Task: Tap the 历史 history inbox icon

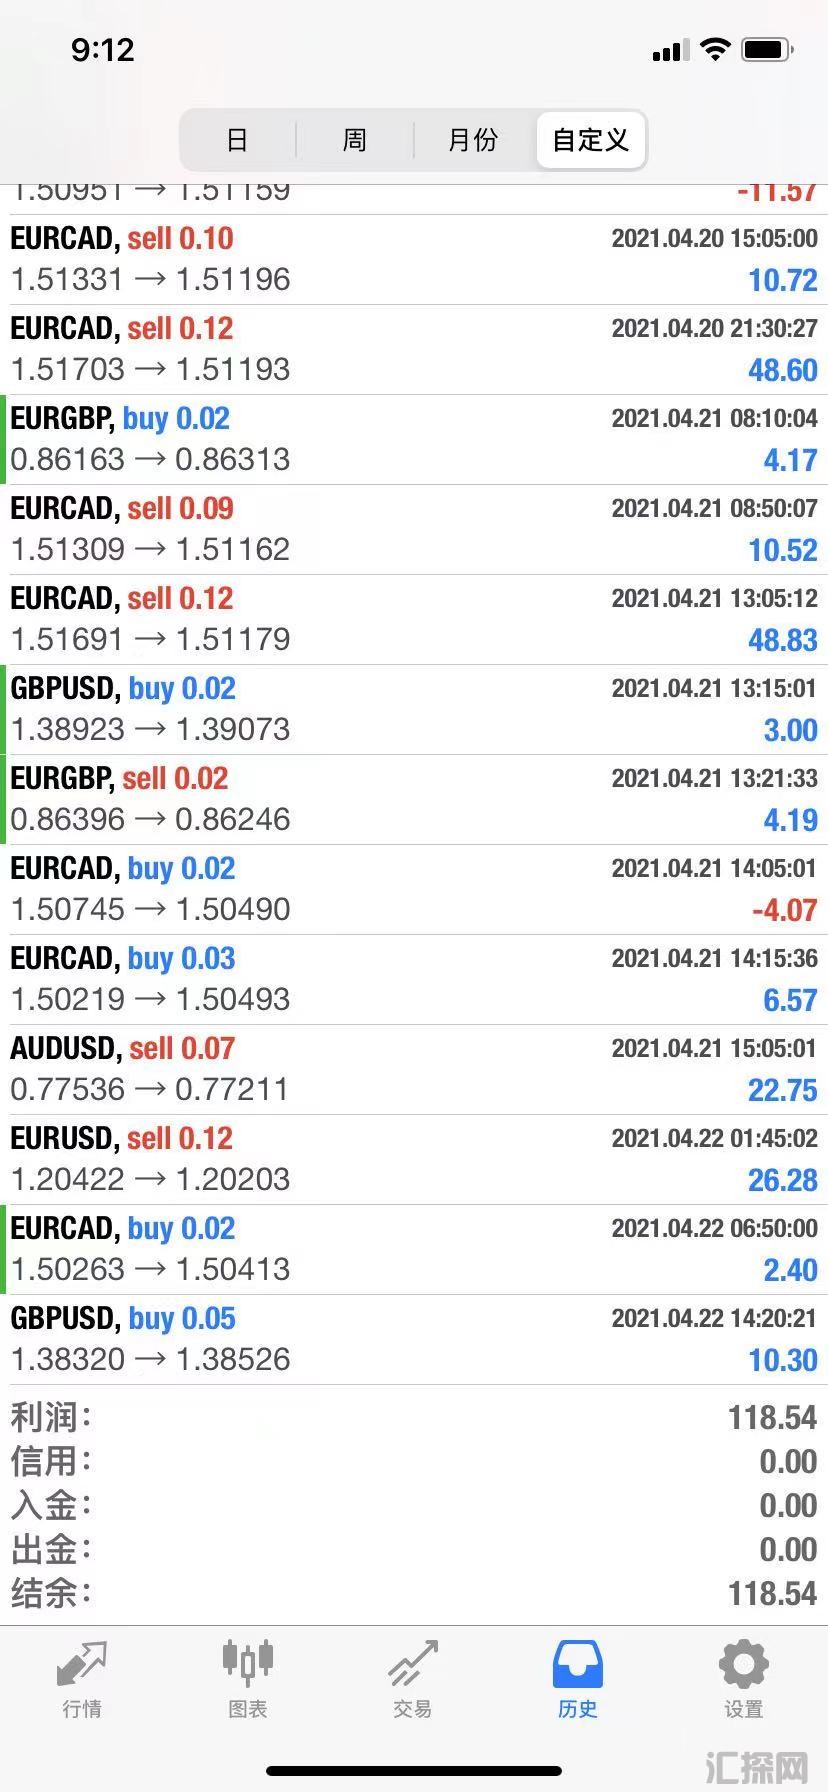Action: pyautogui.click(x=578, y=1664)
